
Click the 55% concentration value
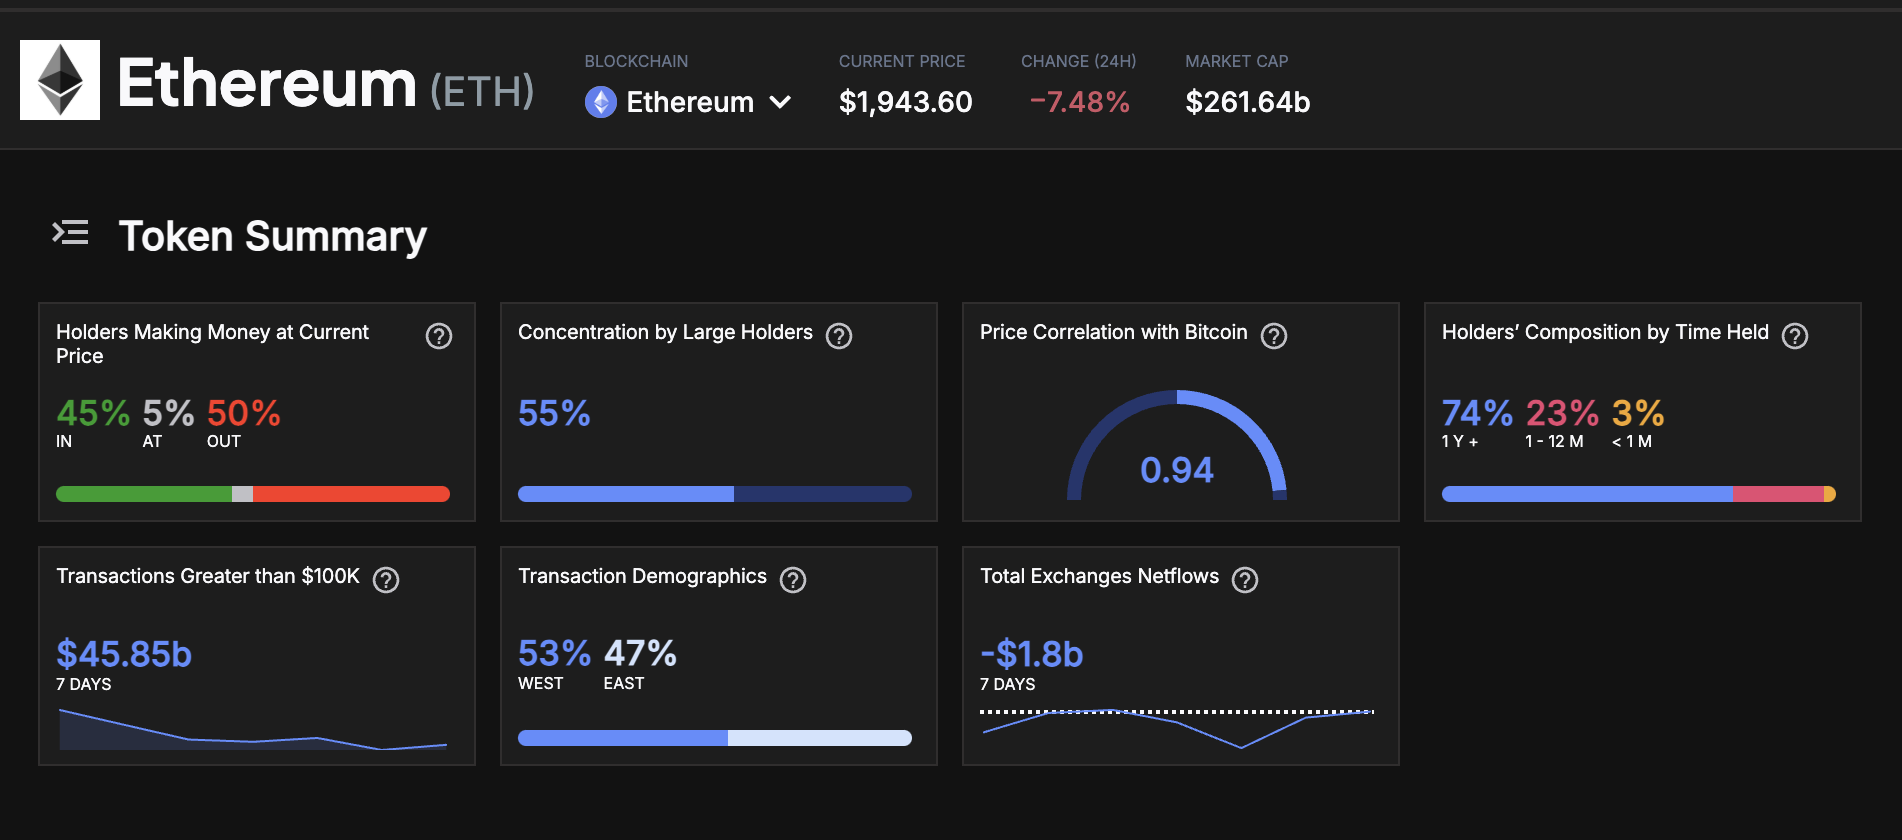pyautogui.click(x=554, y=413)
